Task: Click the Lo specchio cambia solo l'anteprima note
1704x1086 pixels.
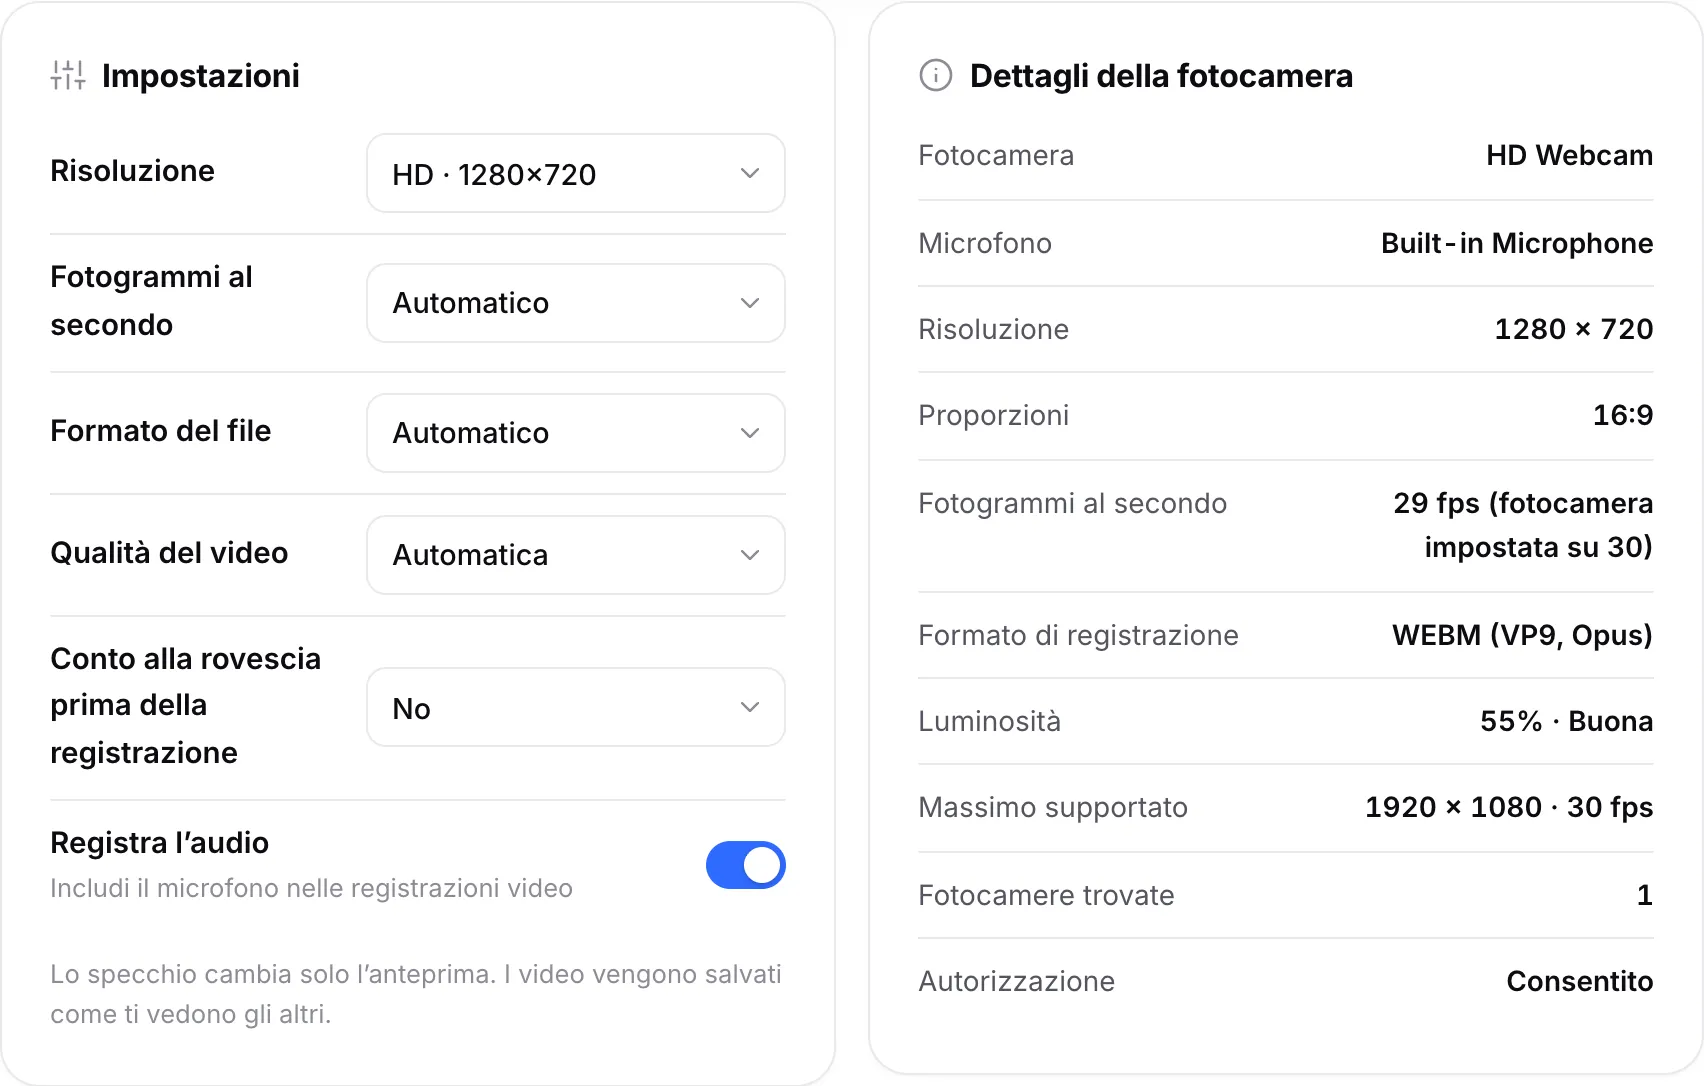Action: (416, 994)
